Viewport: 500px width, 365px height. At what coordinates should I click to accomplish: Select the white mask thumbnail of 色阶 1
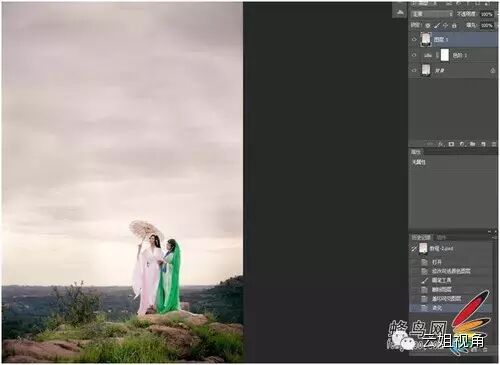click(x=445, y=55)
